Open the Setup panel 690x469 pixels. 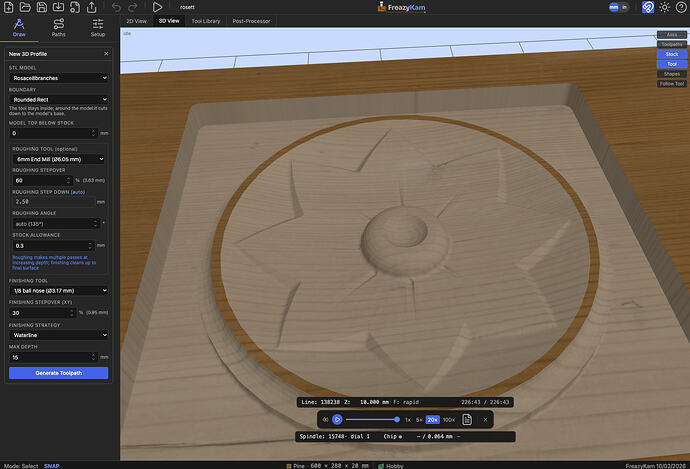98,28
